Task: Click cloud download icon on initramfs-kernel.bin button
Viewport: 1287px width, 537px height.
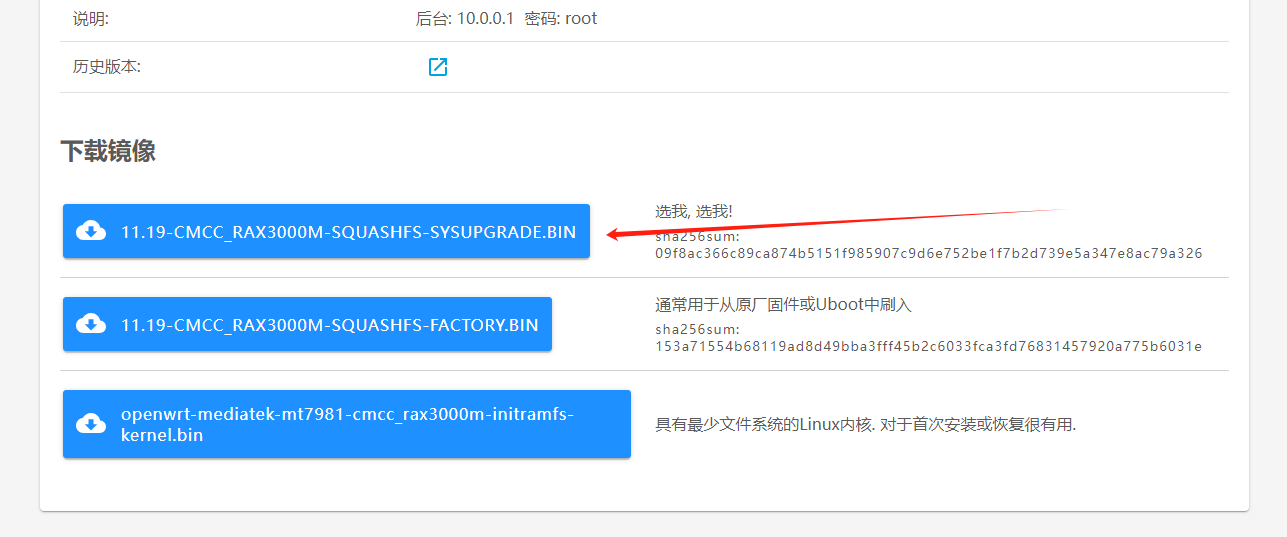Action: coord(91,424)
